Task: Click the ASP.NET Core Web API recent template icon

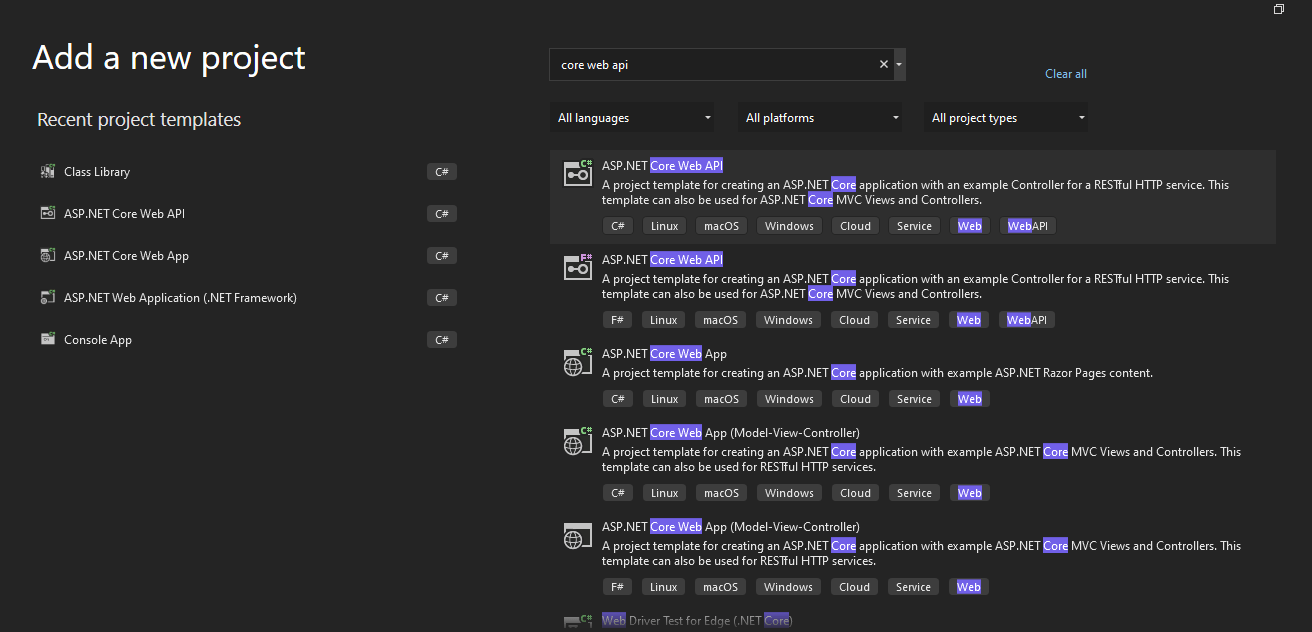Action: 47,214
